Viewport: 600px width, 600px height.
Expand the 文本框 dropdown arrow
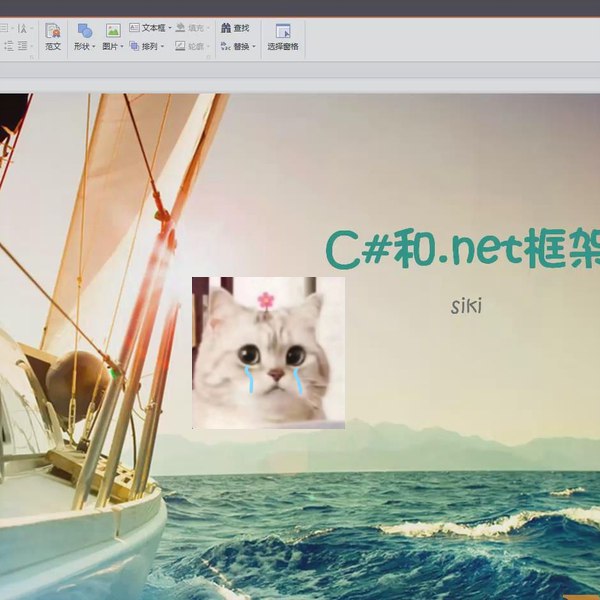pyautogui.click(x=170, y=28)
